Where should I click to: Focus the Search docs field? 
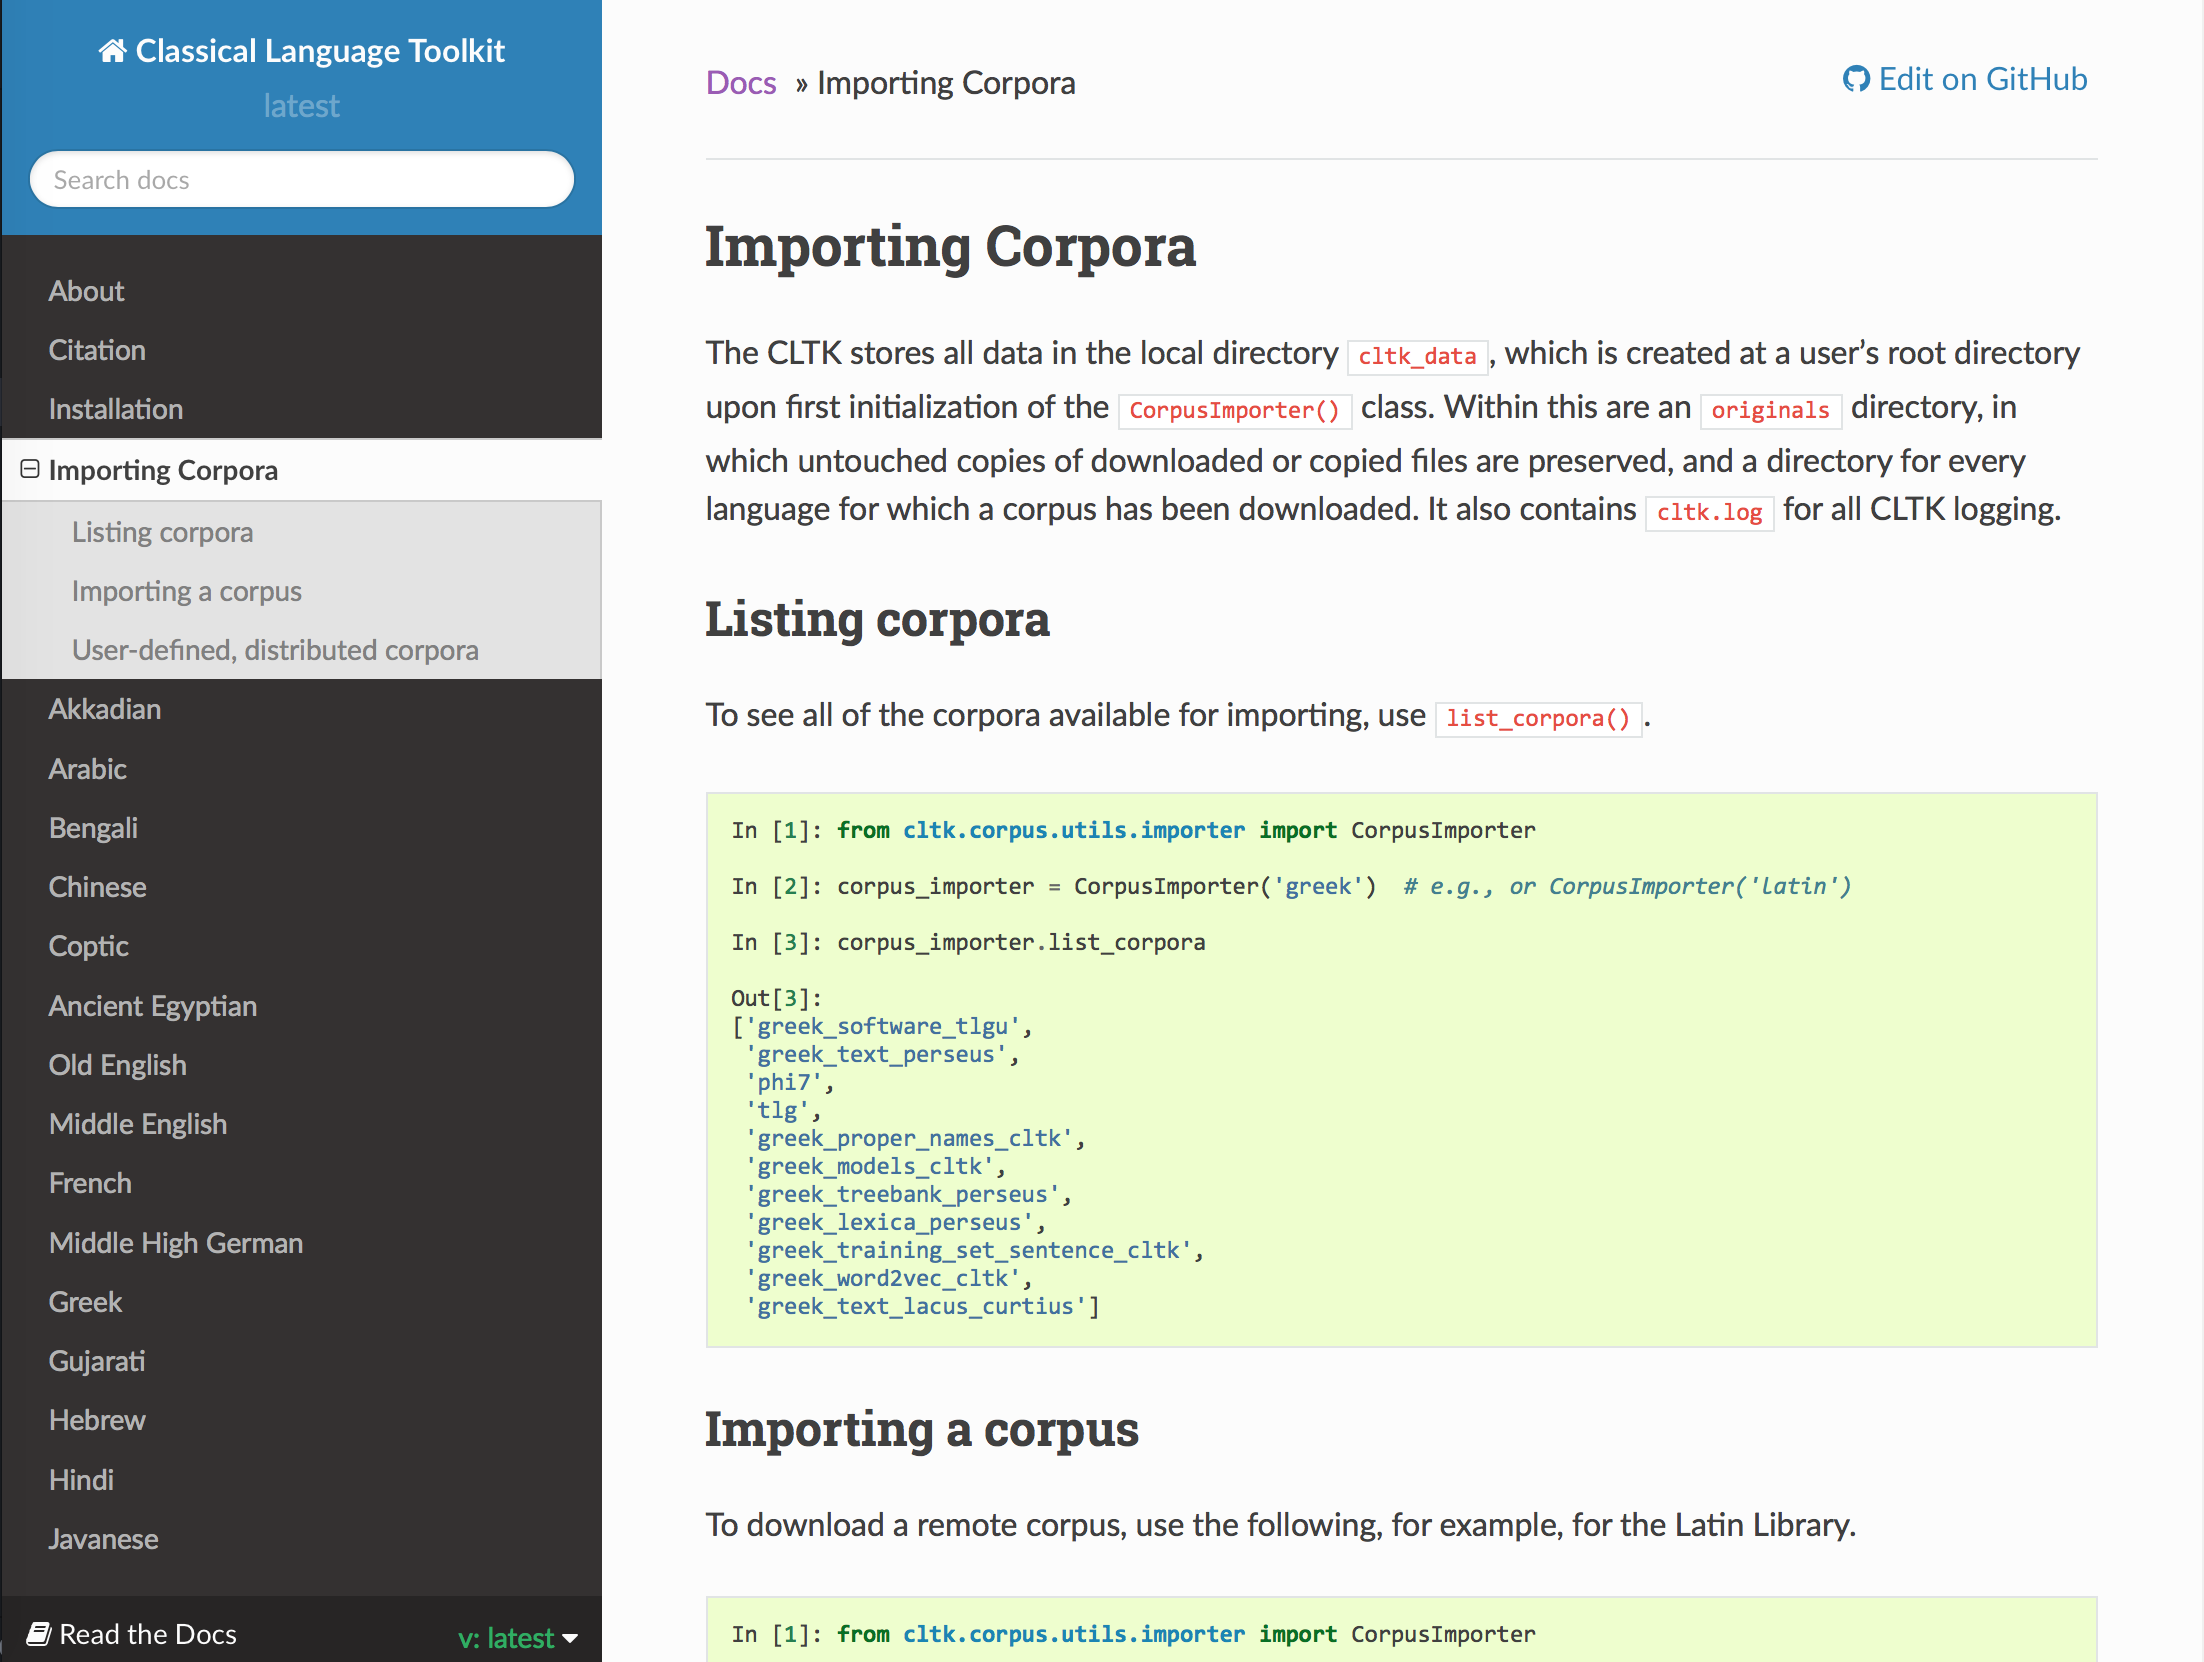click(302, 180)
